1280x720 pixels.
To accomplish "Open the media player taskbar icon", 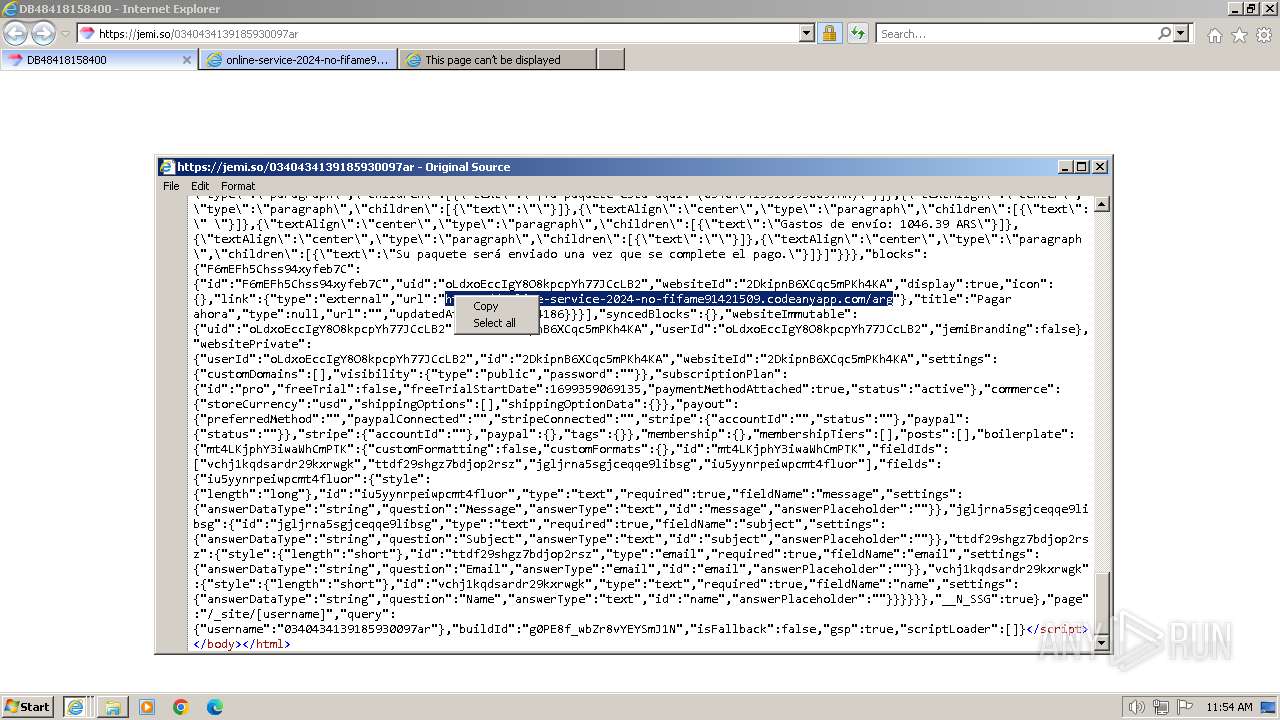I will coord(147,707).
